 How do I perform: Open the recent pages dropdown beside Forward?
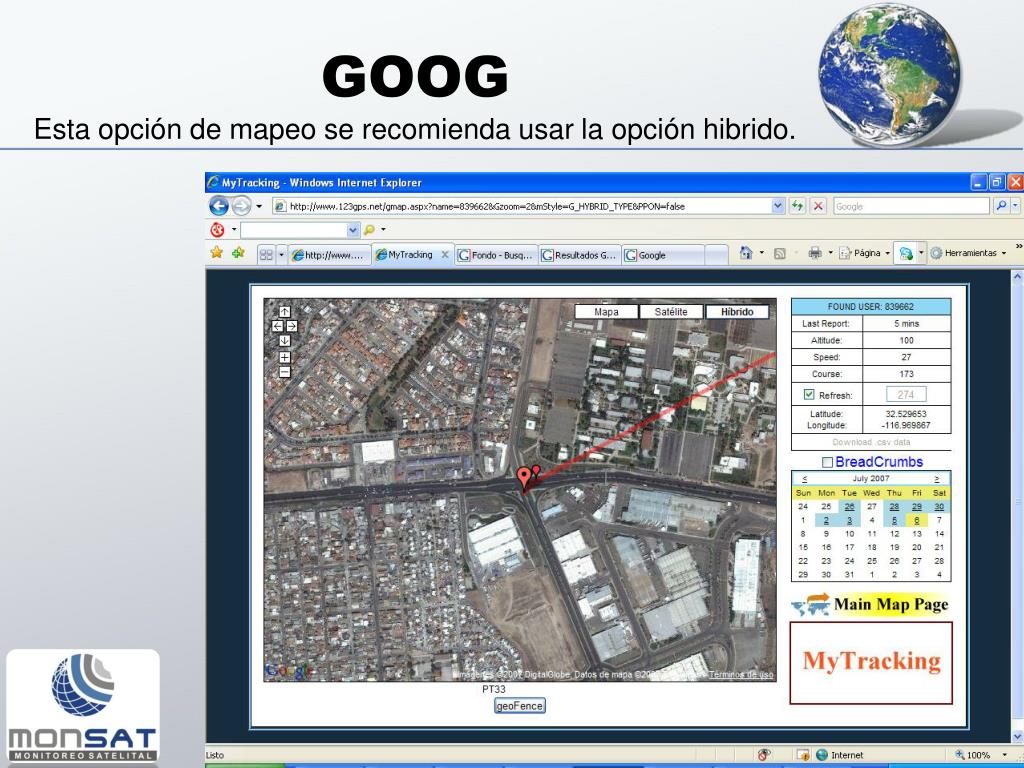click(x=259, y=206)
